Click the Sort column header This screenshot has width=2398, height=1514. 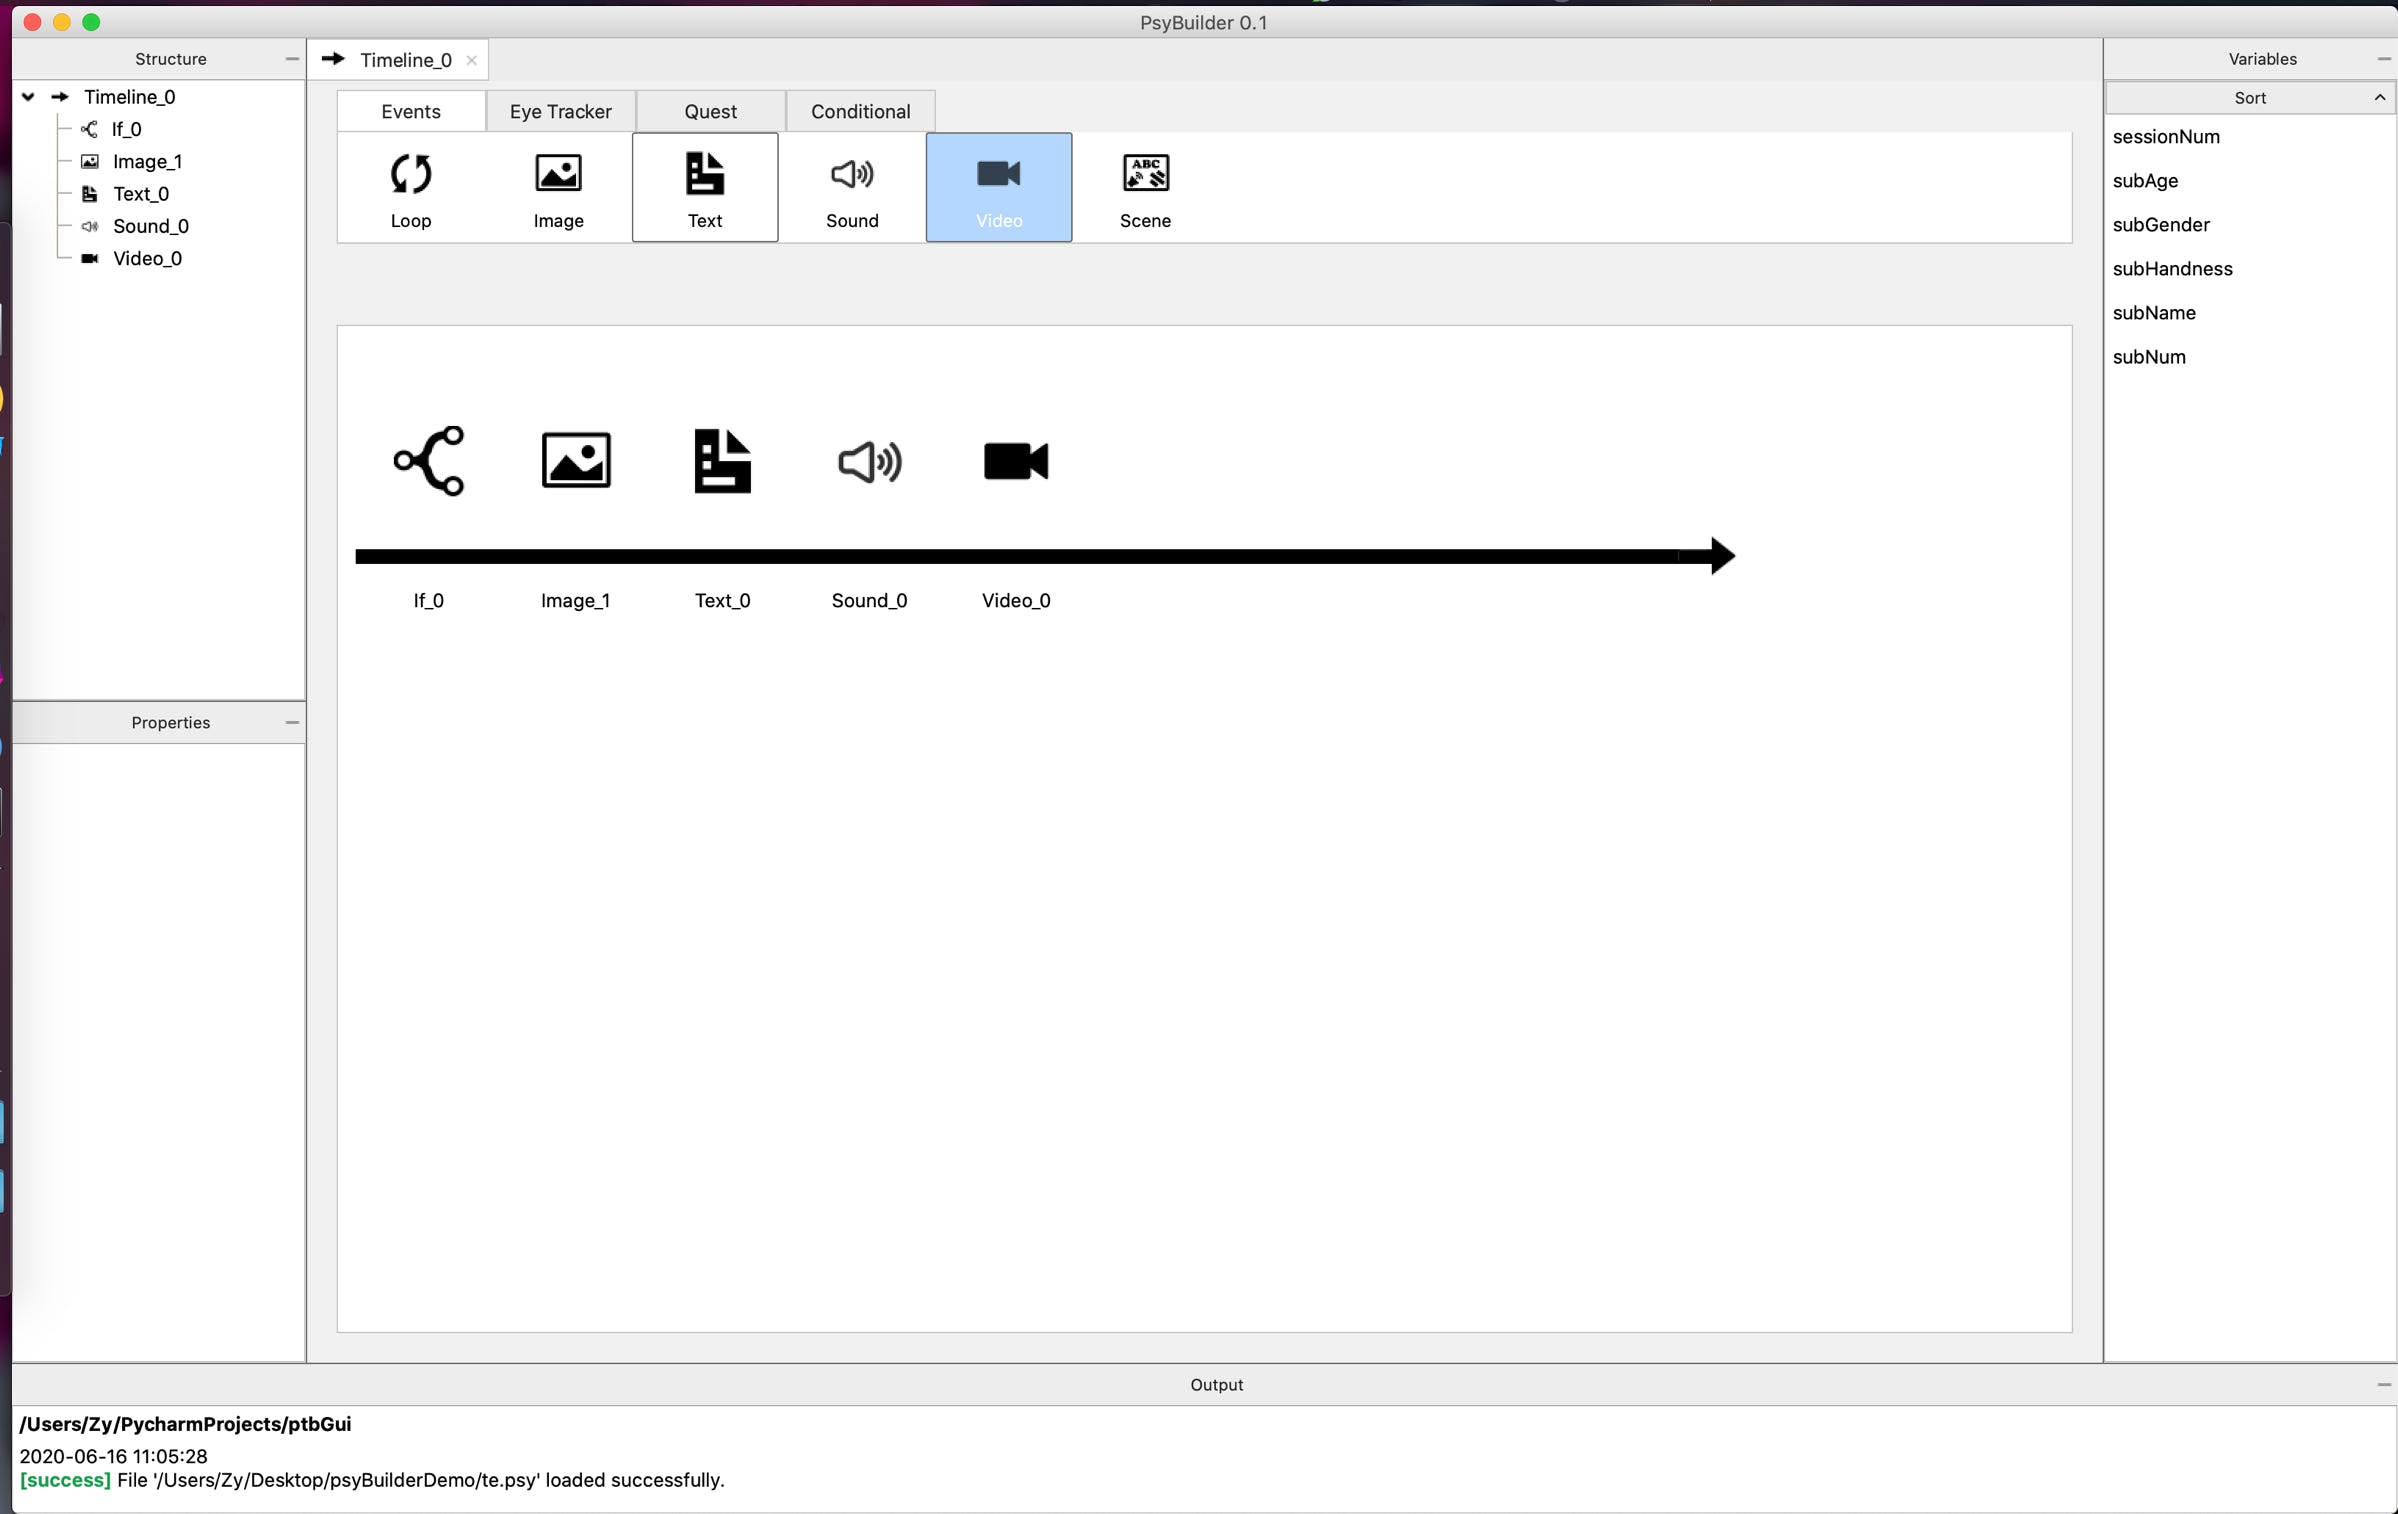pyautogui.click(x=2248, y=97)
